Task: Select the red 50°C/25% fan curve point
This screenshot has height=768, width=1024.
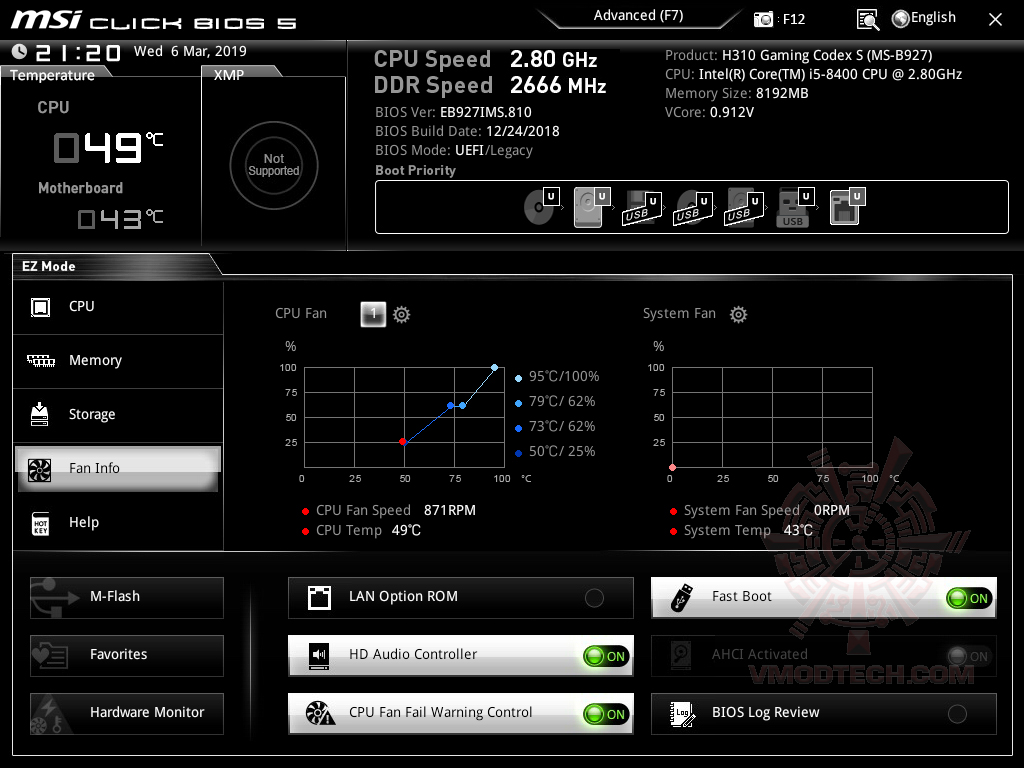Action: [x=403, y=442]
